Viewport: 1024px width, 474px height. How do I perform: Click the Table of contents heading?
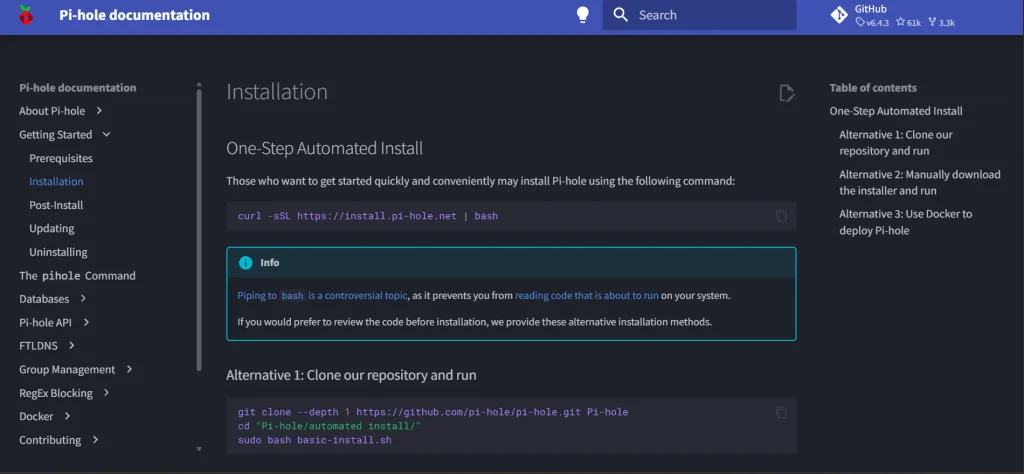click(873, 87)
